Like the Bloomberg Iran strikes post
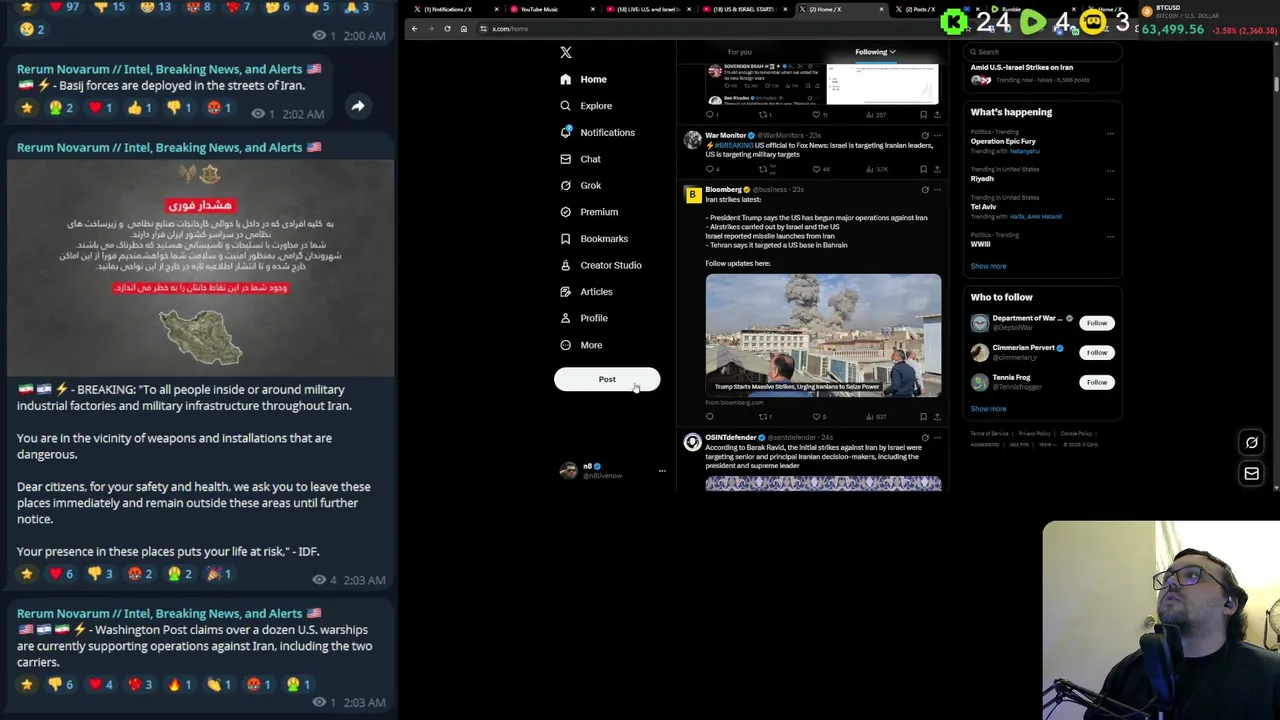Screen dimensions: 1280x720 point(818,417)
